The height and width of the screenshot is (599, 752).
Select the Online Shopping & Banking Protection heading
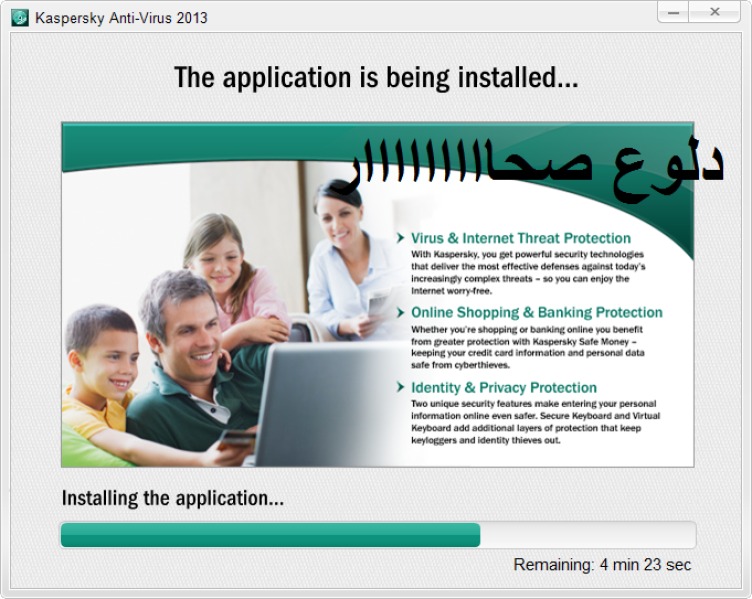(x=536, y=313)
